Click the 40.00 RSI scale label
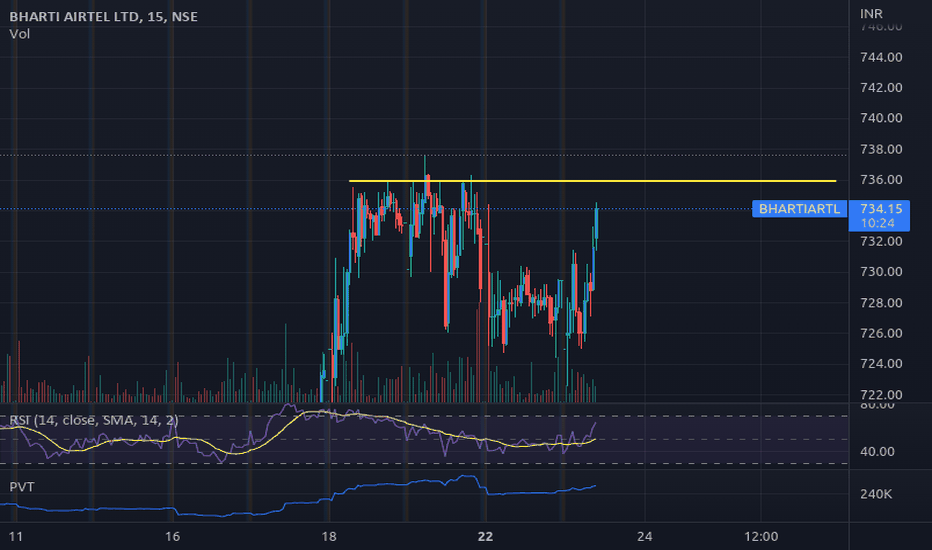 (x=877, y=452)
